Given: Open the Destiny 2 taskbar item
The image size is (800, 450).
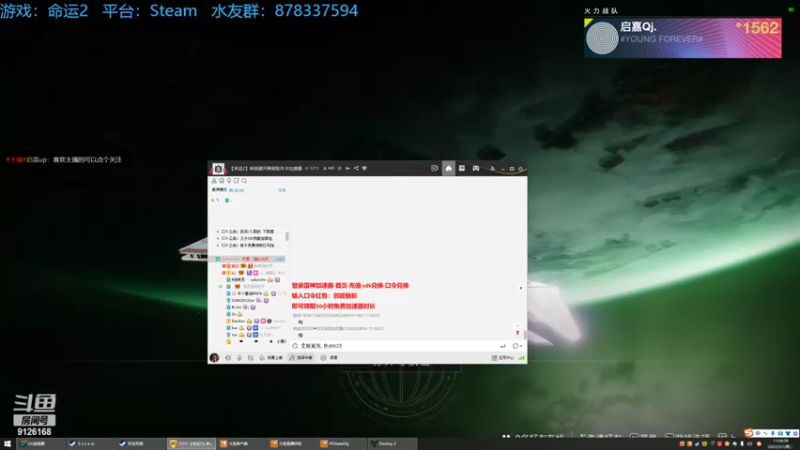Looking at the screenshot, I should coord(391,444).
